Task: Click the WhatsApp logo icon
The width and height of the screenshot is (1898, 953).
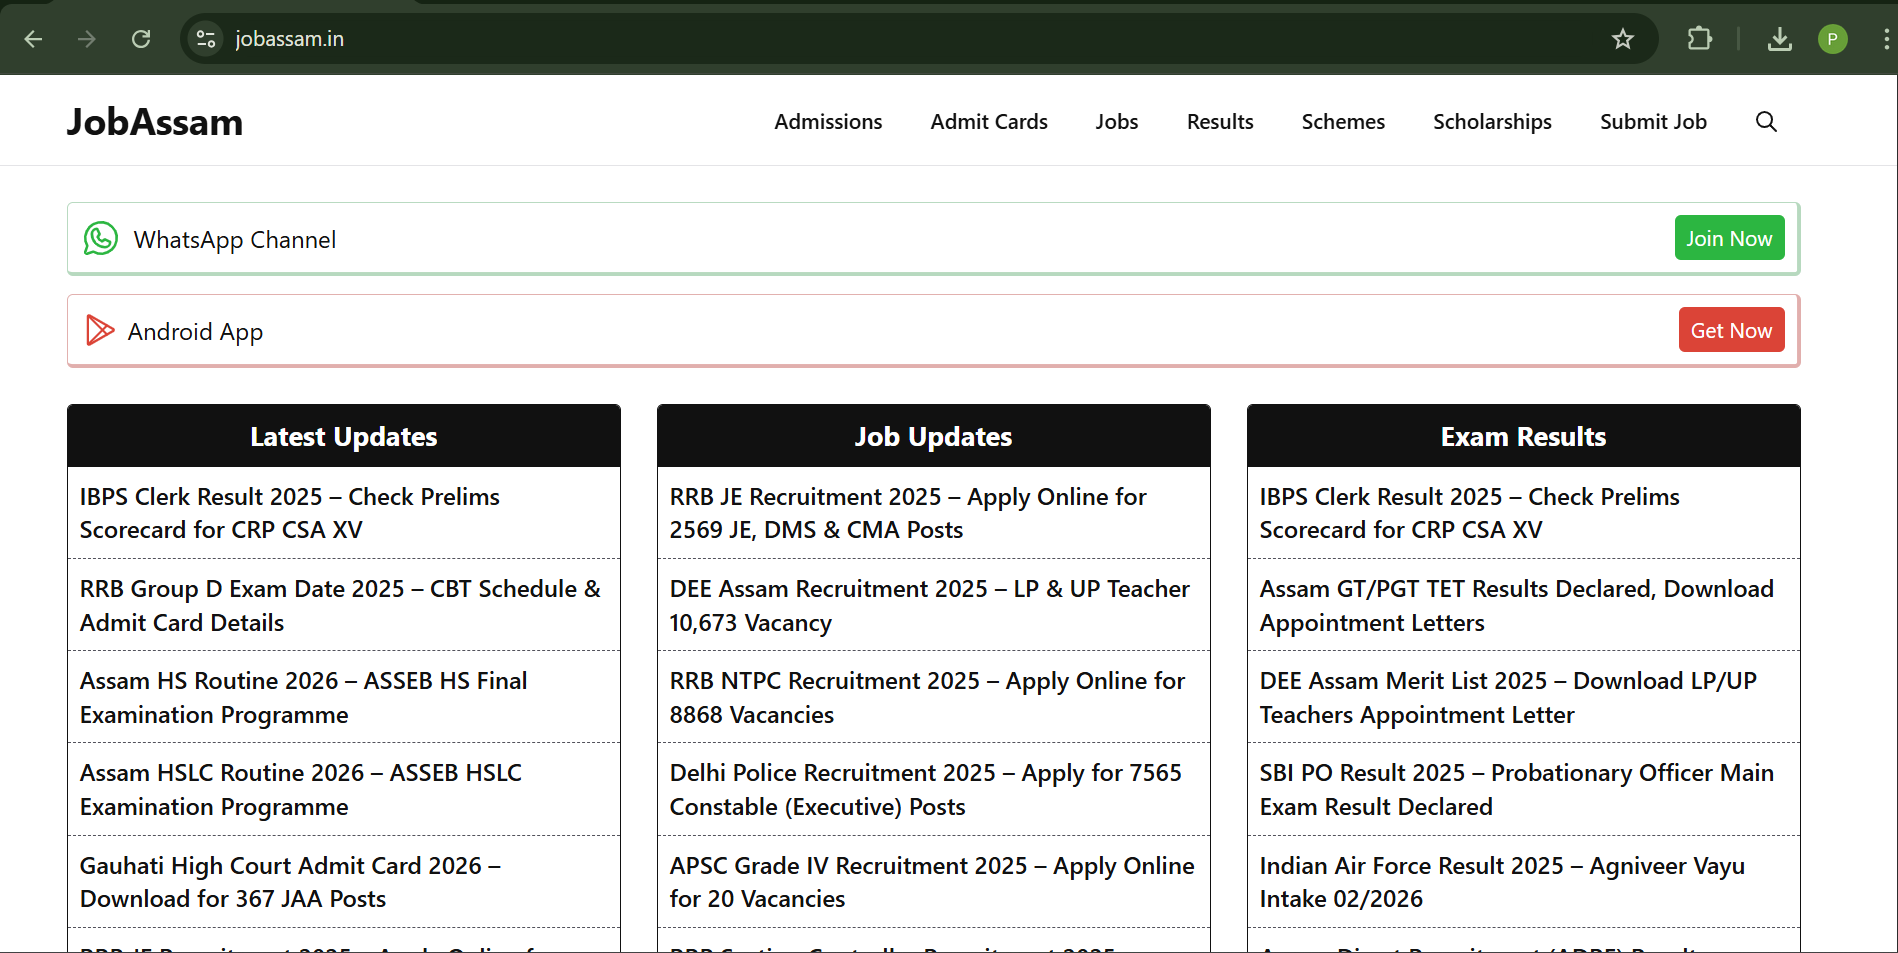Action: tap(101, 239)
